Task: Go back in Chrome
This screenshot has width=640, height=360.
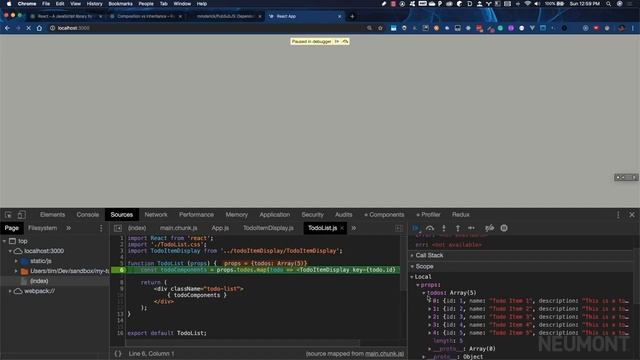Action: point(7,28)
